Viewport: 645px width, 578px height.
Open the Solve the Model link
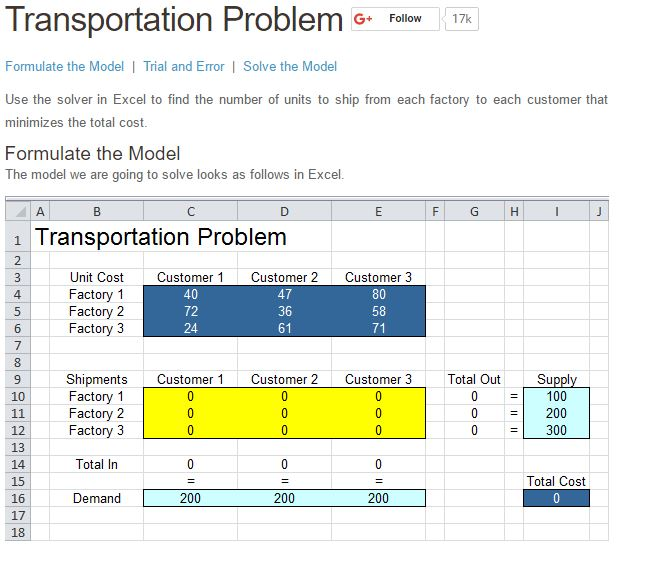point(290,66)
